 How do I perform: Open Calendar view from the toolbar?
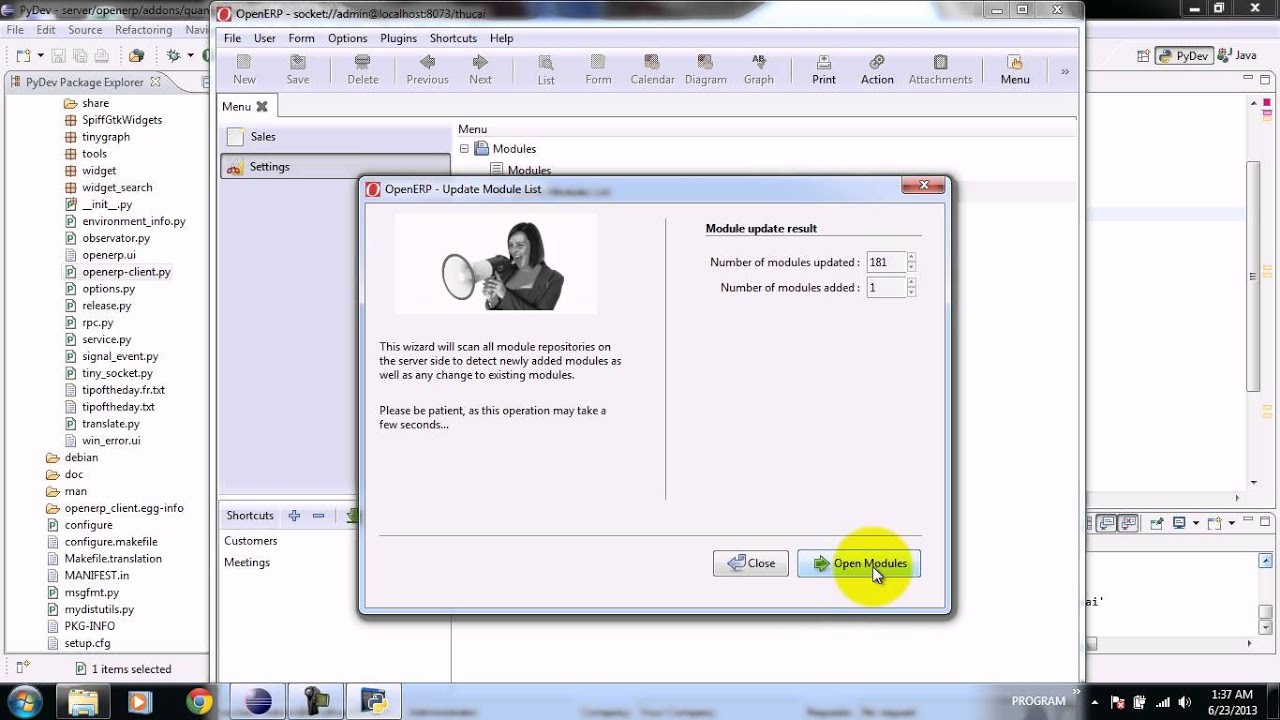click(x=652, y=70)
